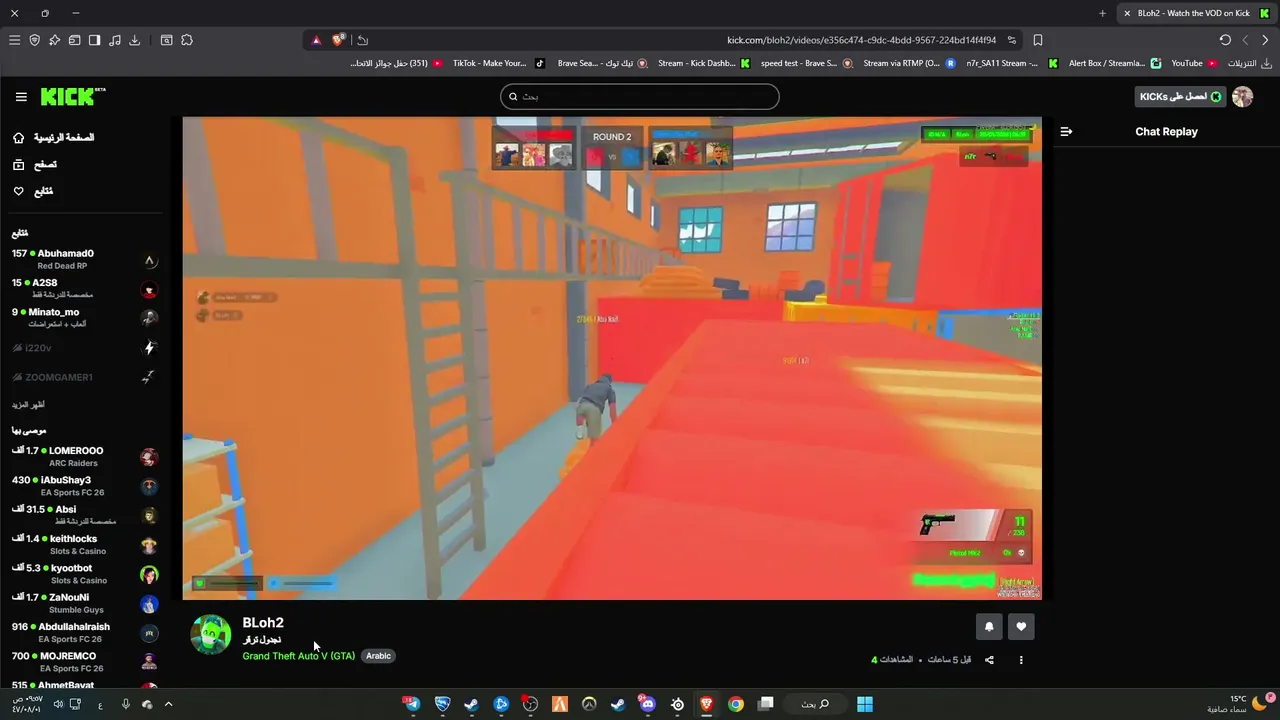
Task: Click the Brave Rewards triangle icon
Action: [316, 40]
